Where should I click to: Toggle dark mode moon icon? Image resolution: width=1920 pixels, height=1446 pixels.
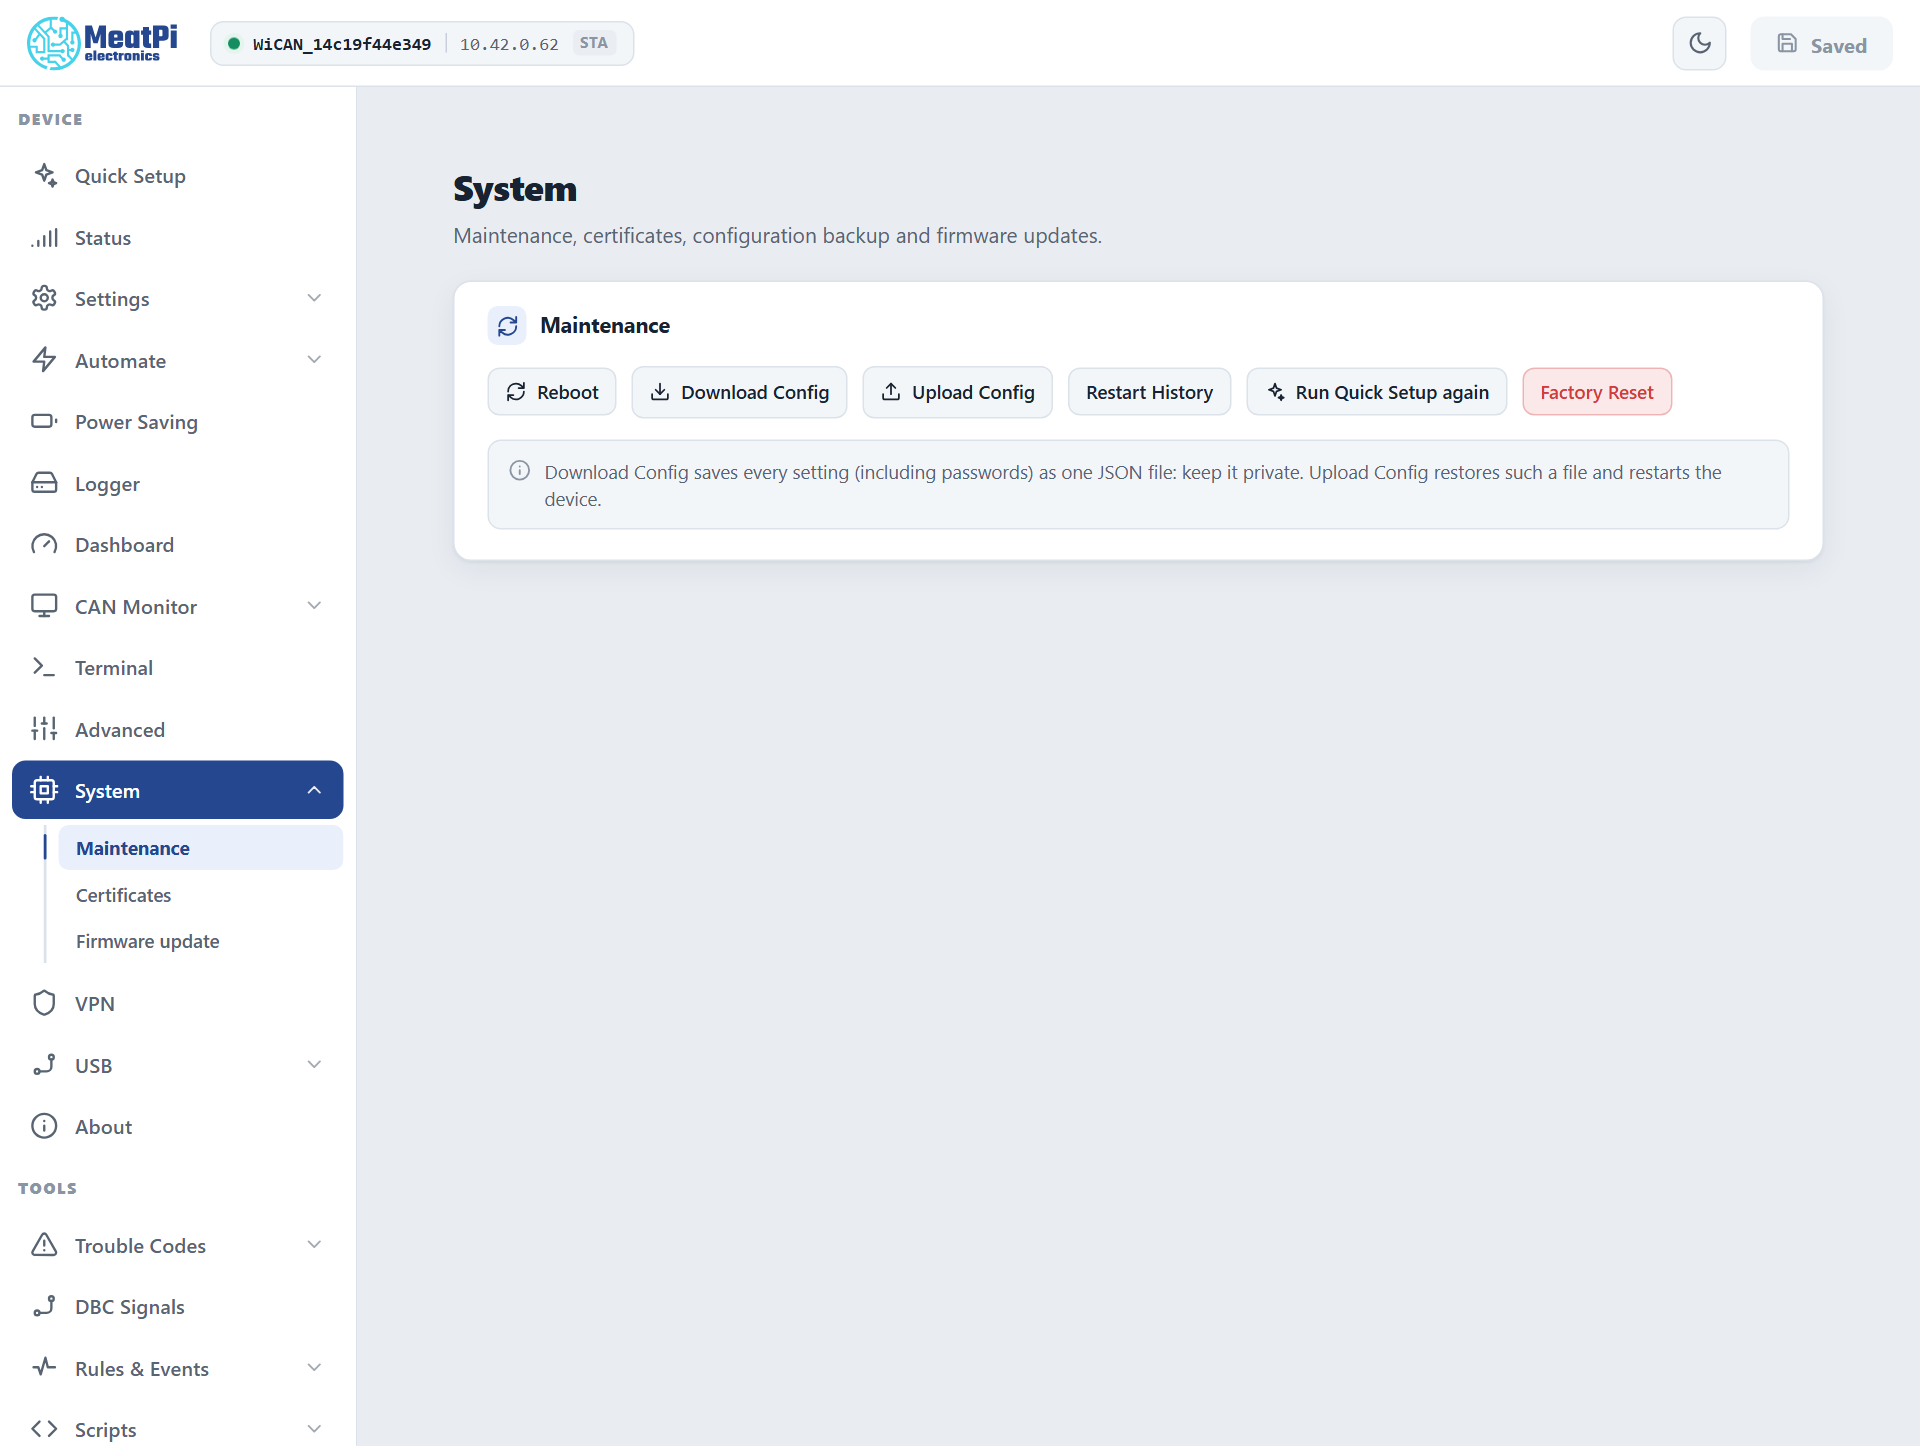(x=1699, y=43)
